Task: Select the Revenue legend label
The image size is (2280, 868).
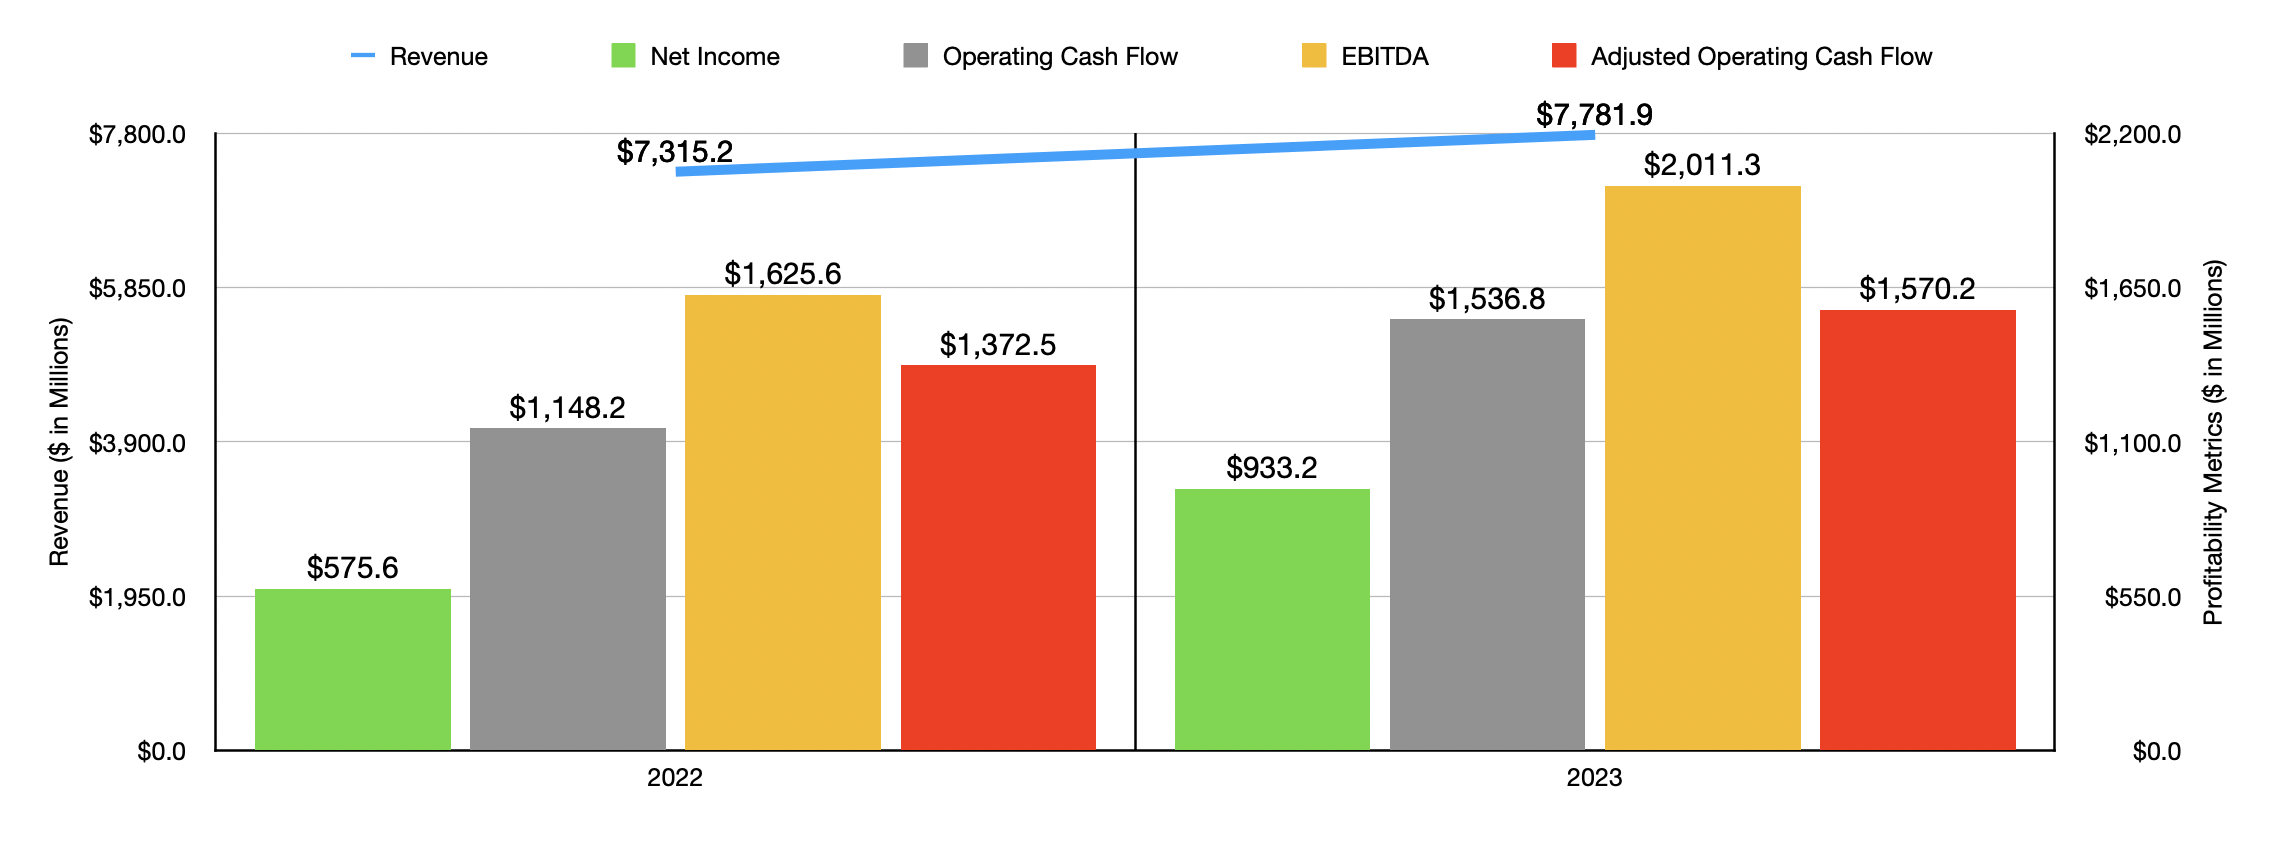Action: click(438, 57)
